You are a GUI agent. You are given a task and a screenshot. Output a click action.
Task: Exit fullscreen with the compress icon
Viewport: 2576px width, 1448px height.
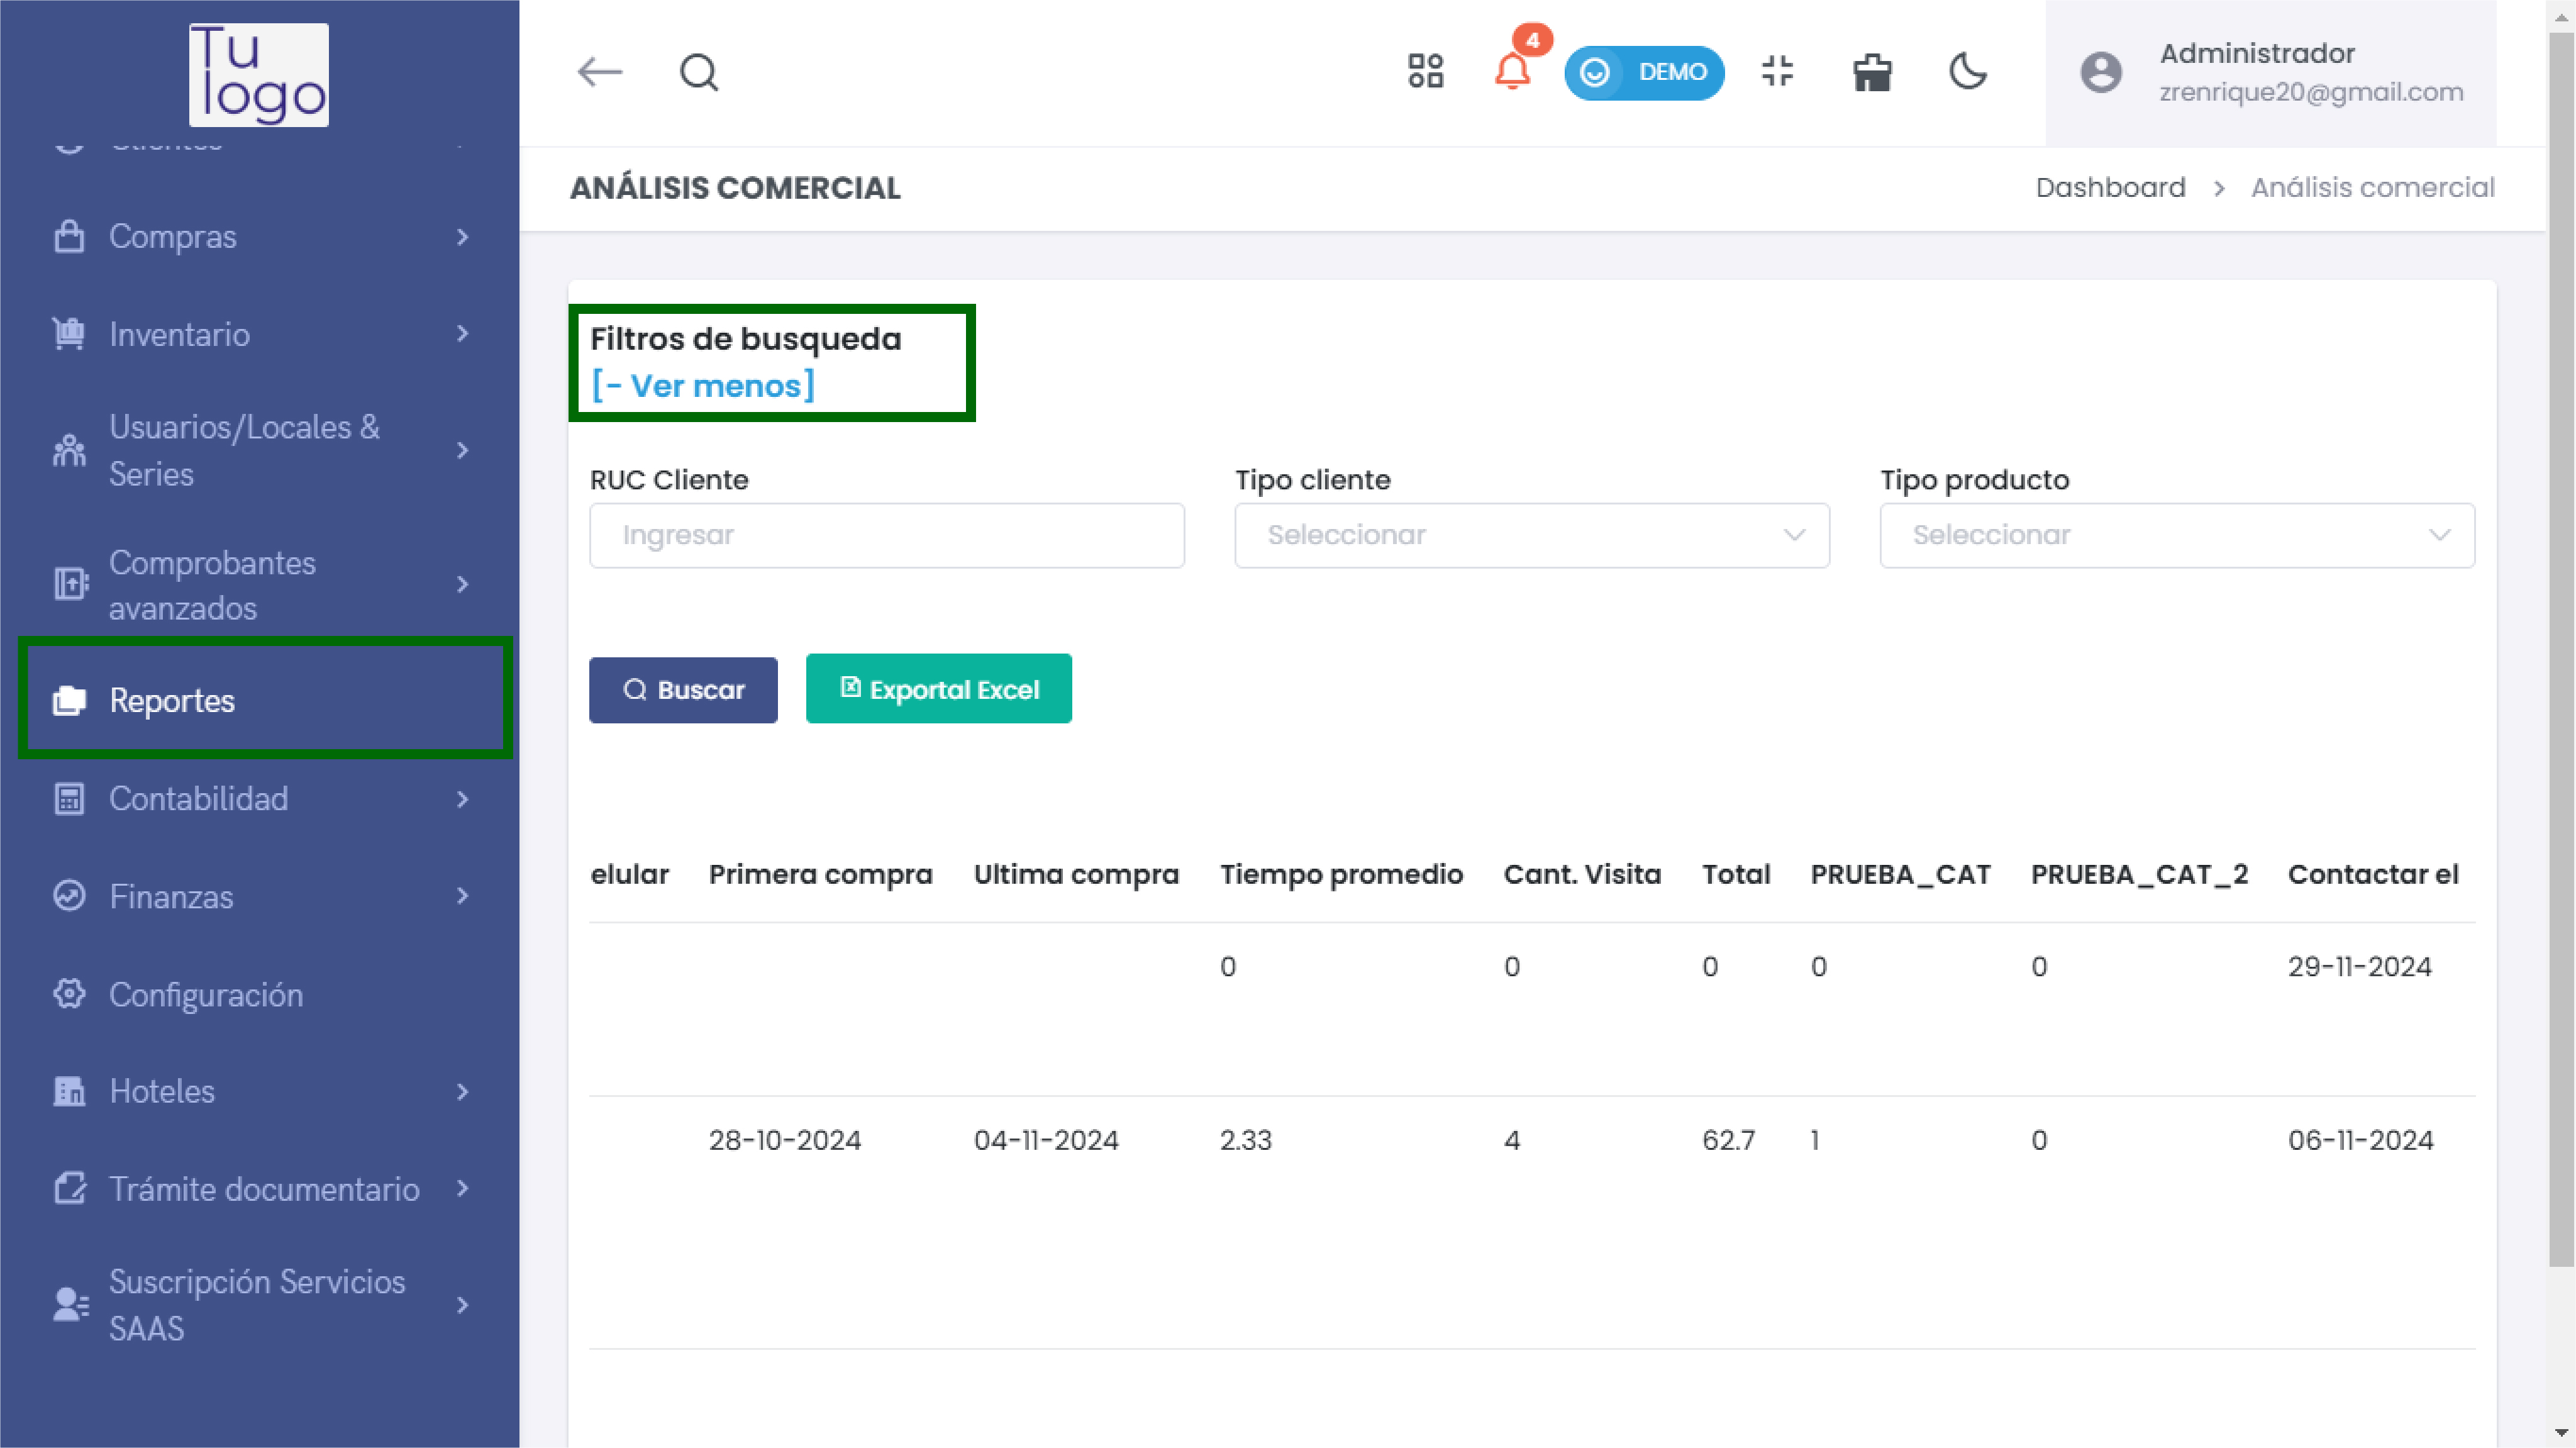1777,71
